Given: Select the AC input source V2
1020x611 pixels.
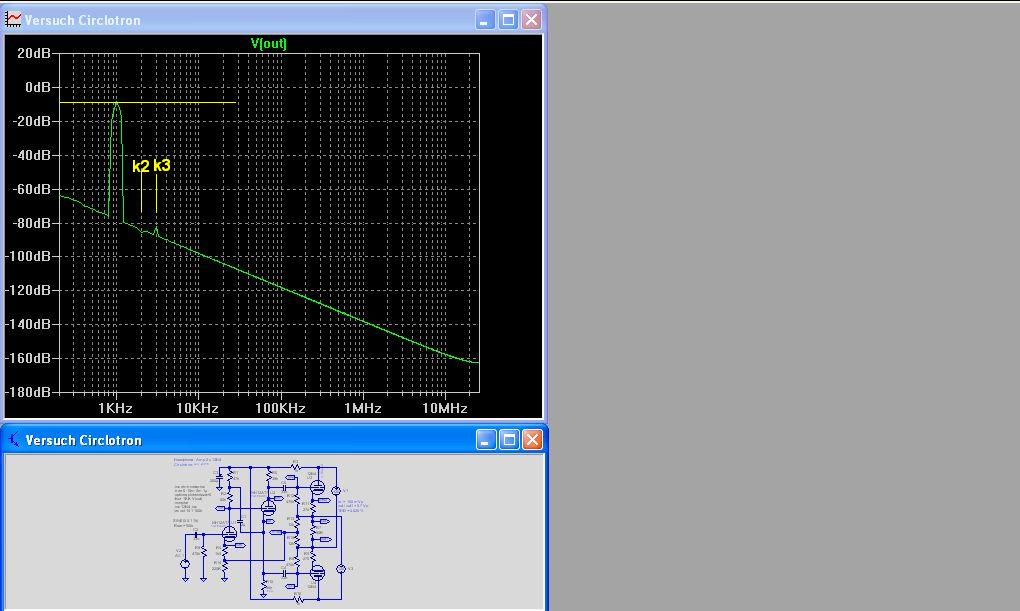Looking at the screenshot, I should [184, 564].
